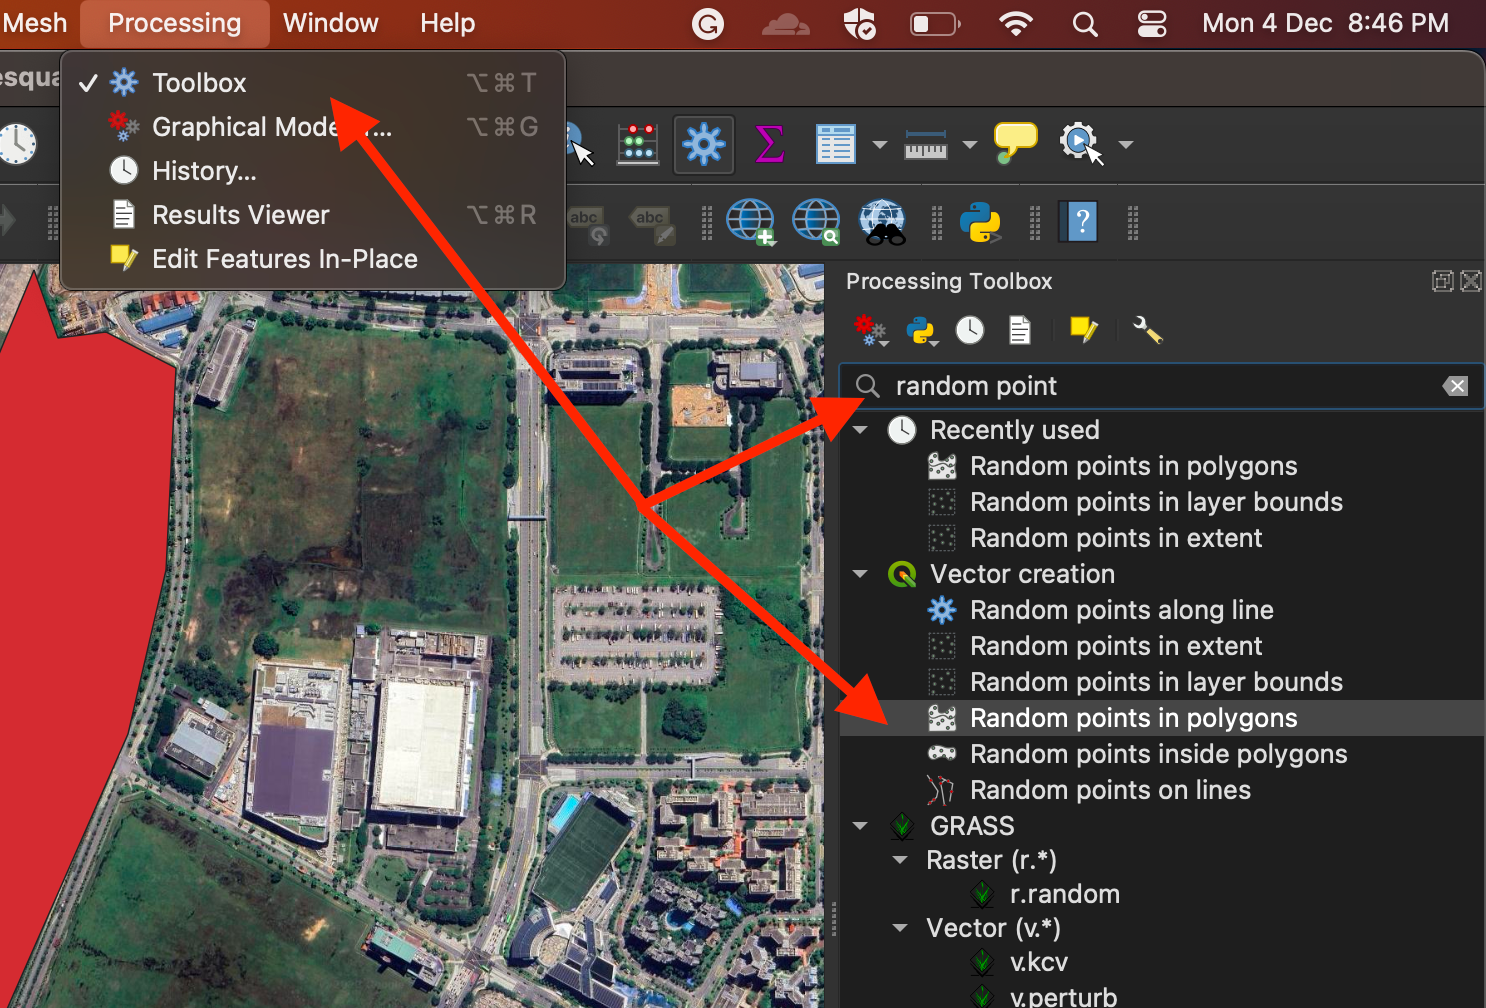1486x1008 pixels.
Task: Open Creative Cloud from the menu bar
Action: (x=786, y=23)
